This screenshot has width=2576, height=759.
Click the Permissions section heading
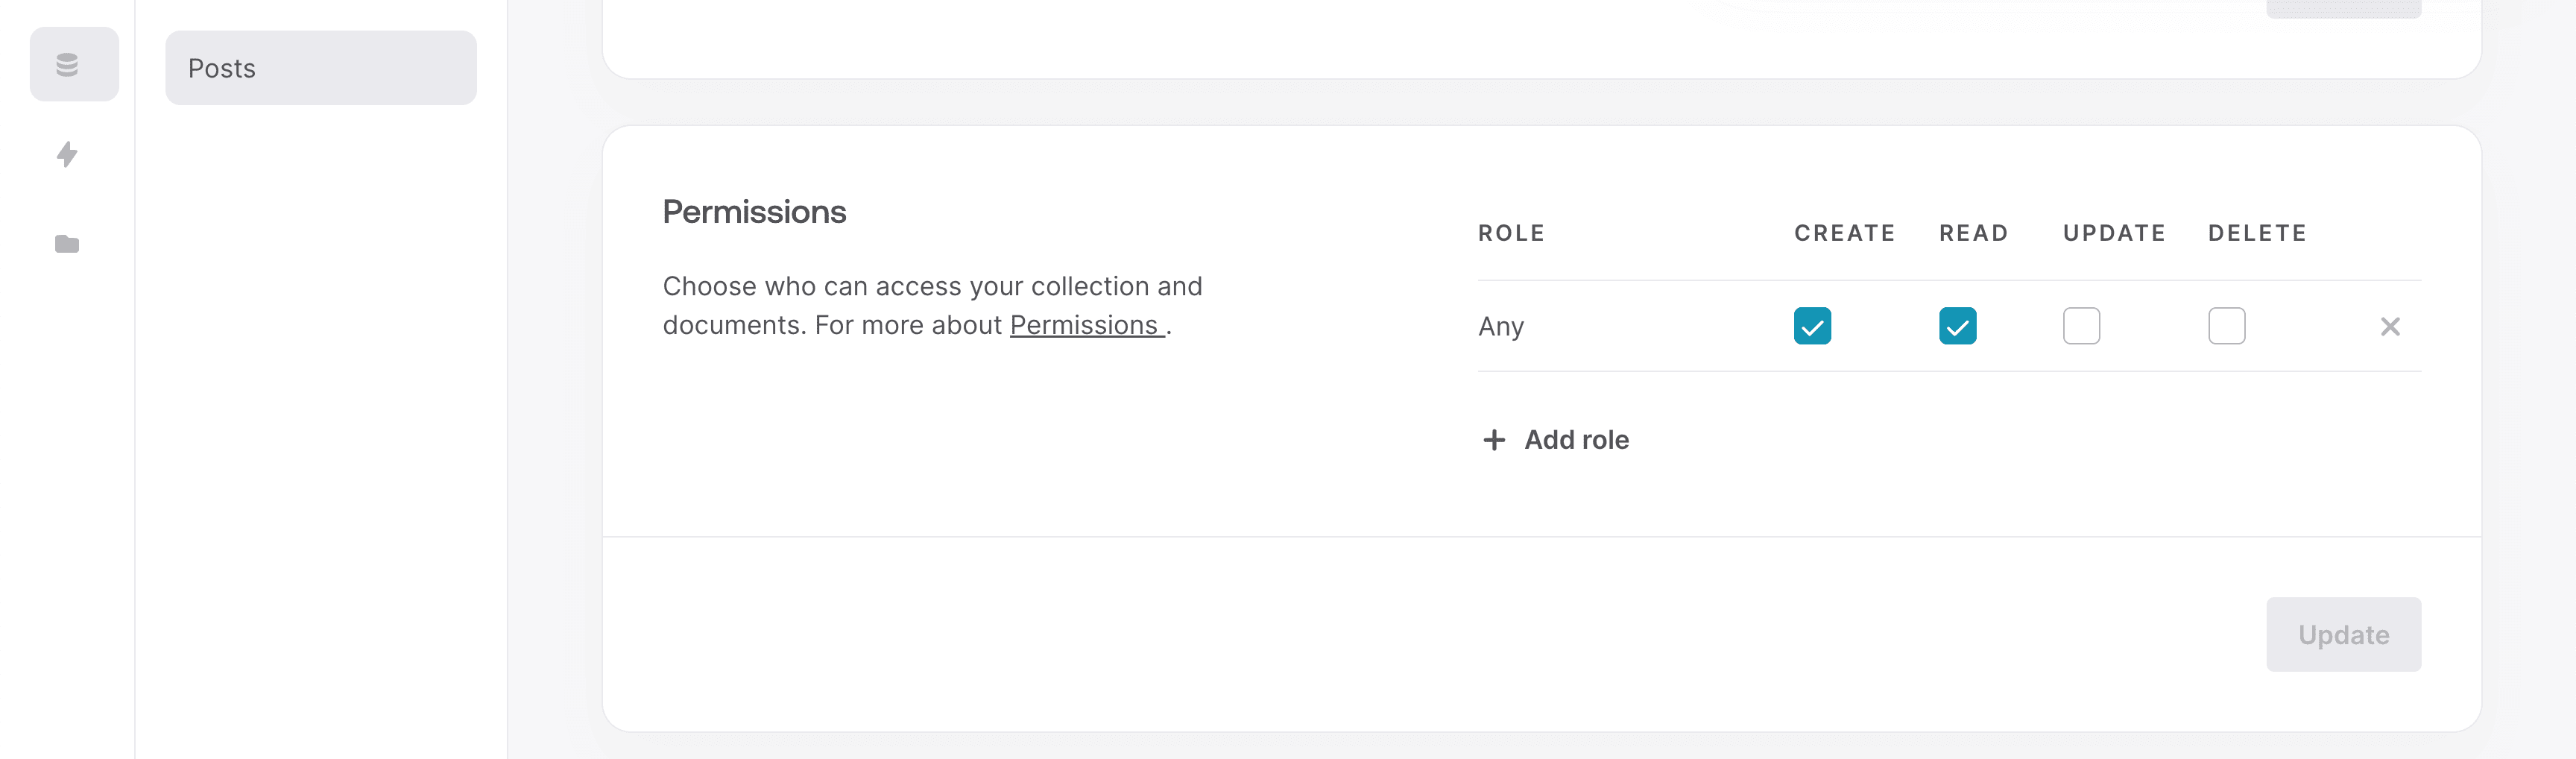[x=754, y=212]
